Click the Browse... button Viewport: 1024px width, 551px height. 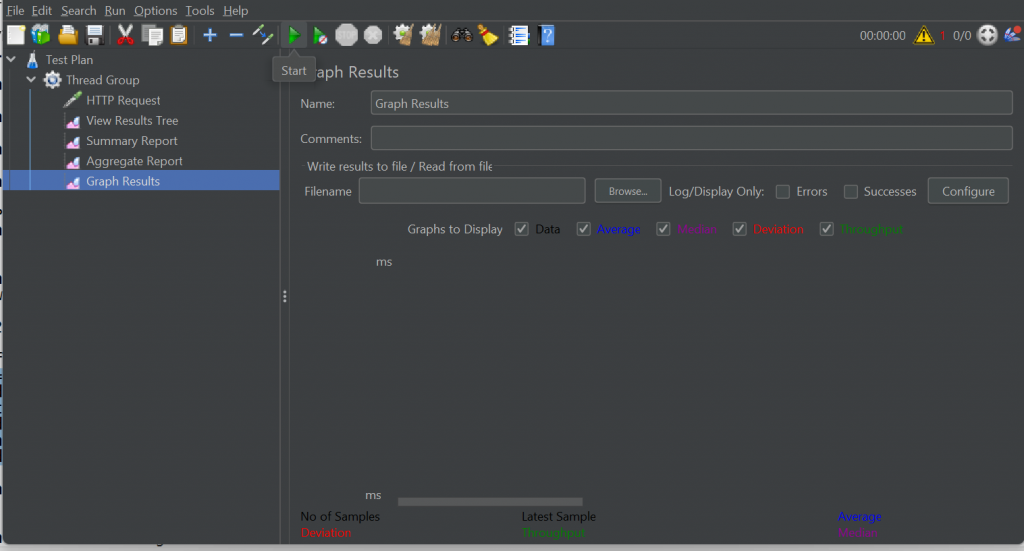[x=628, y=191]
